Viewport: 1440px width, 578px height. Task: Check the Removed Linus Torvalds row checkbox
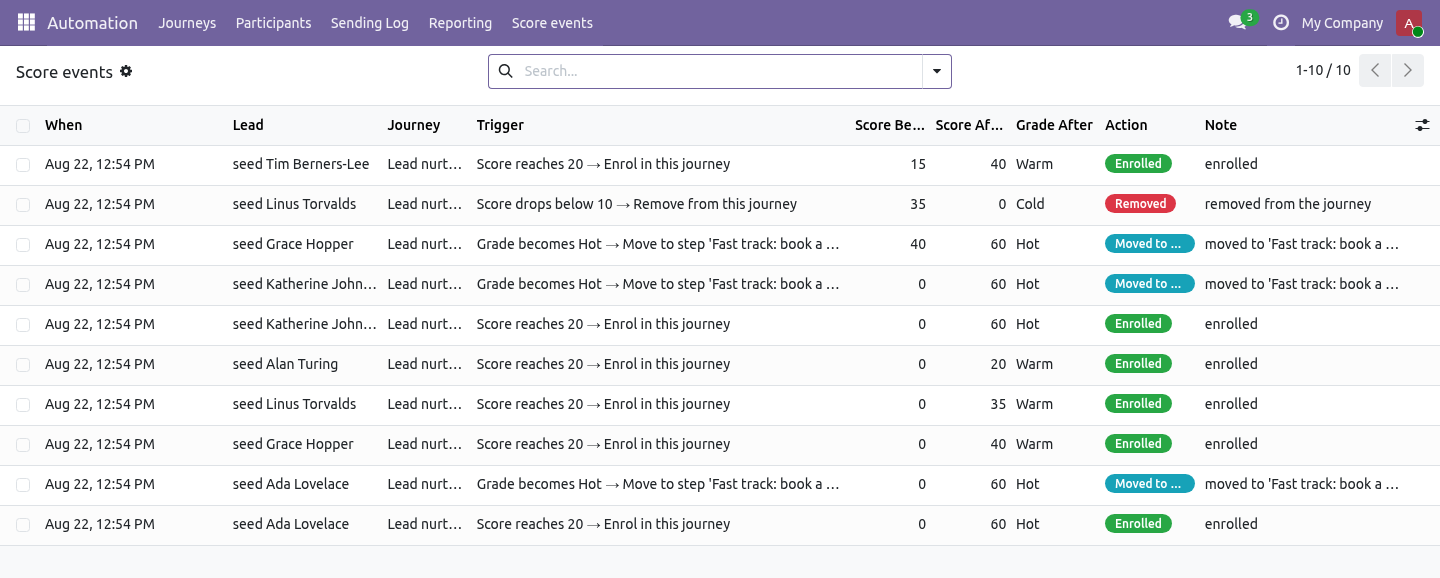(23, 204)
